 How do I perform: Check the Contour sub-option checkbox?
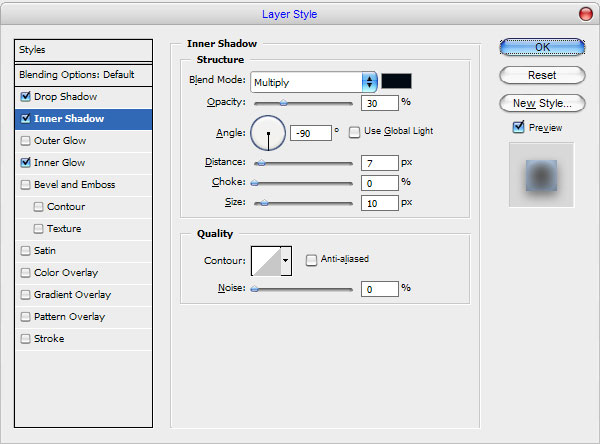[38, 207]
